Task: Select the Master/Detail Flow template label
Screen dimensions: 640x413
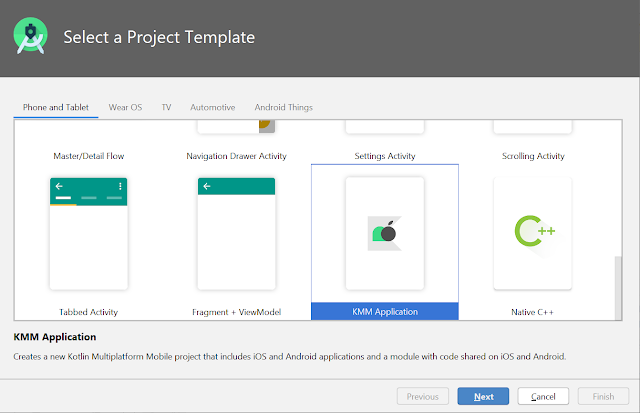Action: click(x=88, y=156)
